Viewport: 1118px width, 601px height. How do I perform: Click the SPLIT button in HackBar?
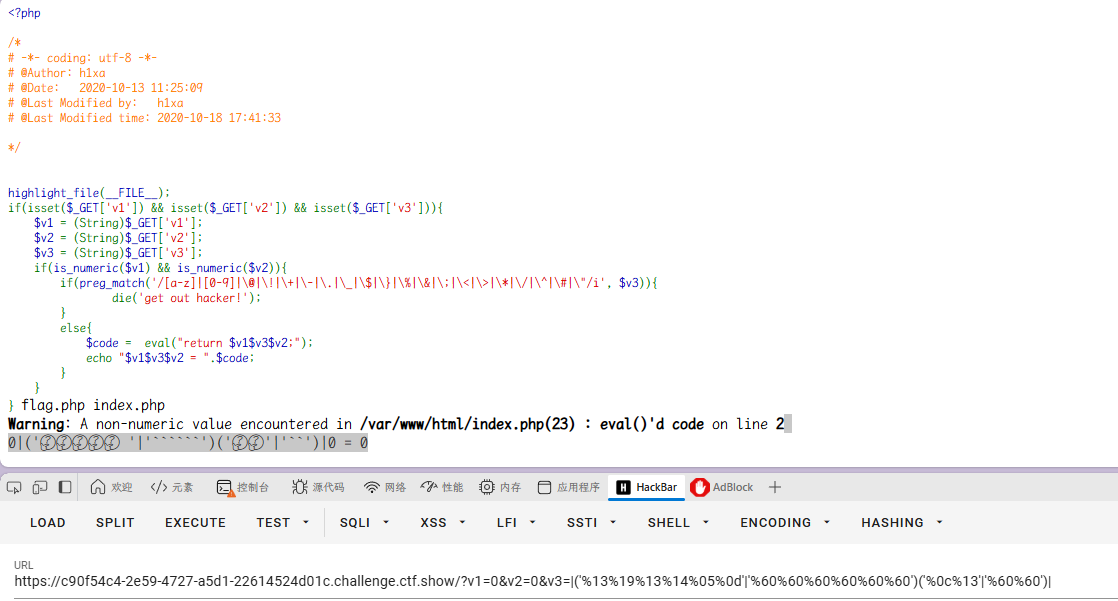coord(116,523)
